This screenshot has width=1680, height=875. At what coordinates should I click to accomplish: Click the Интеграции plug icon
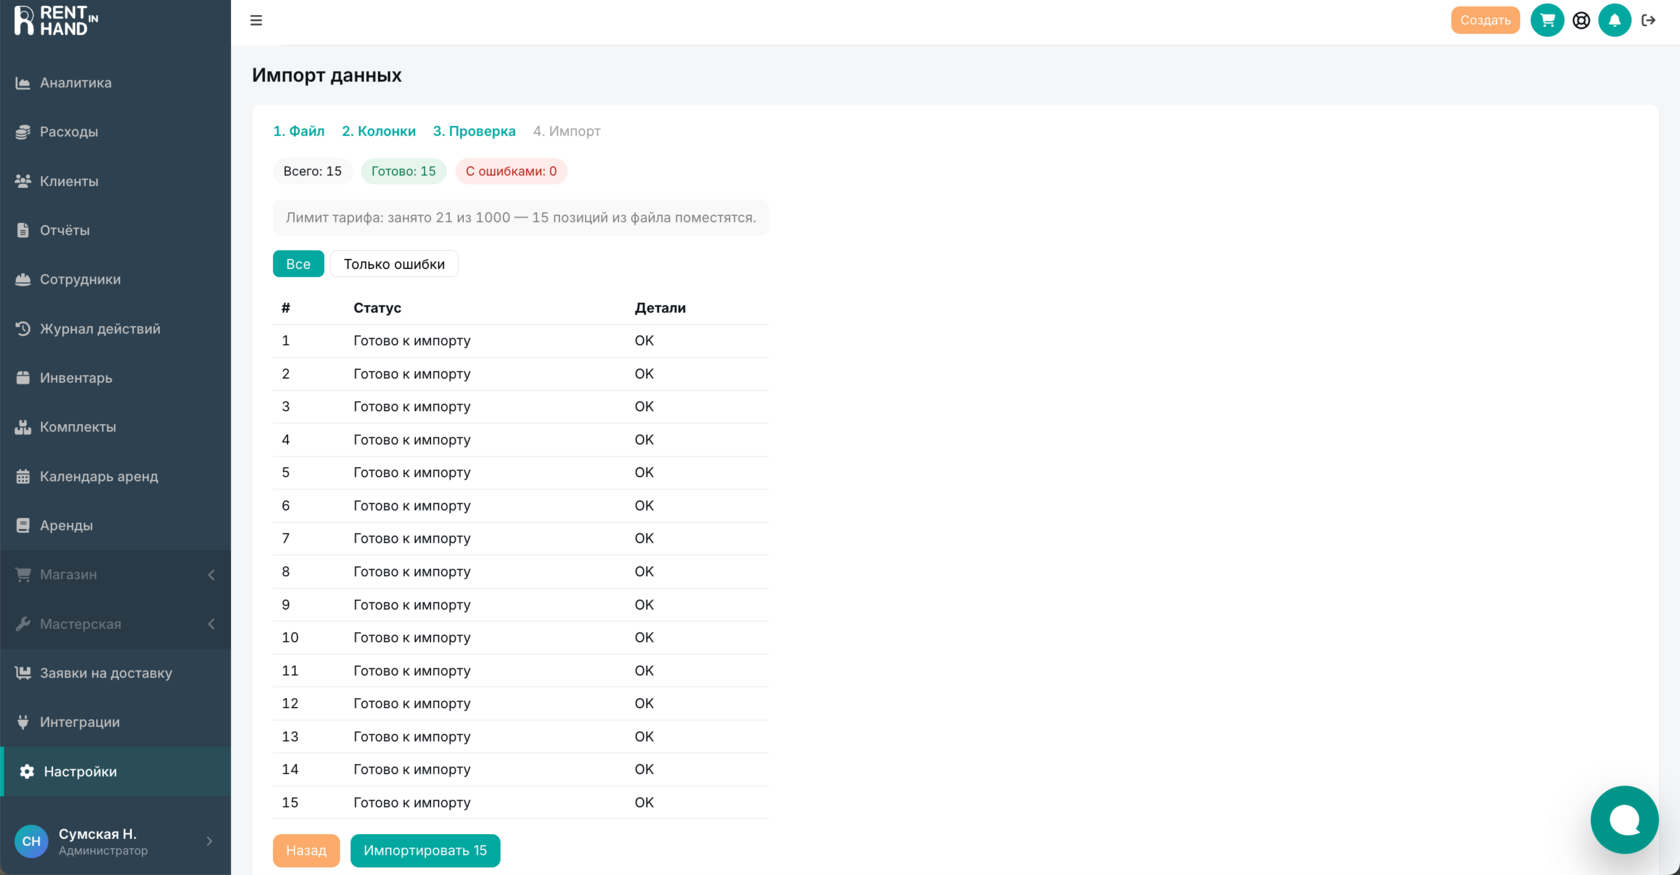point(23,722)
